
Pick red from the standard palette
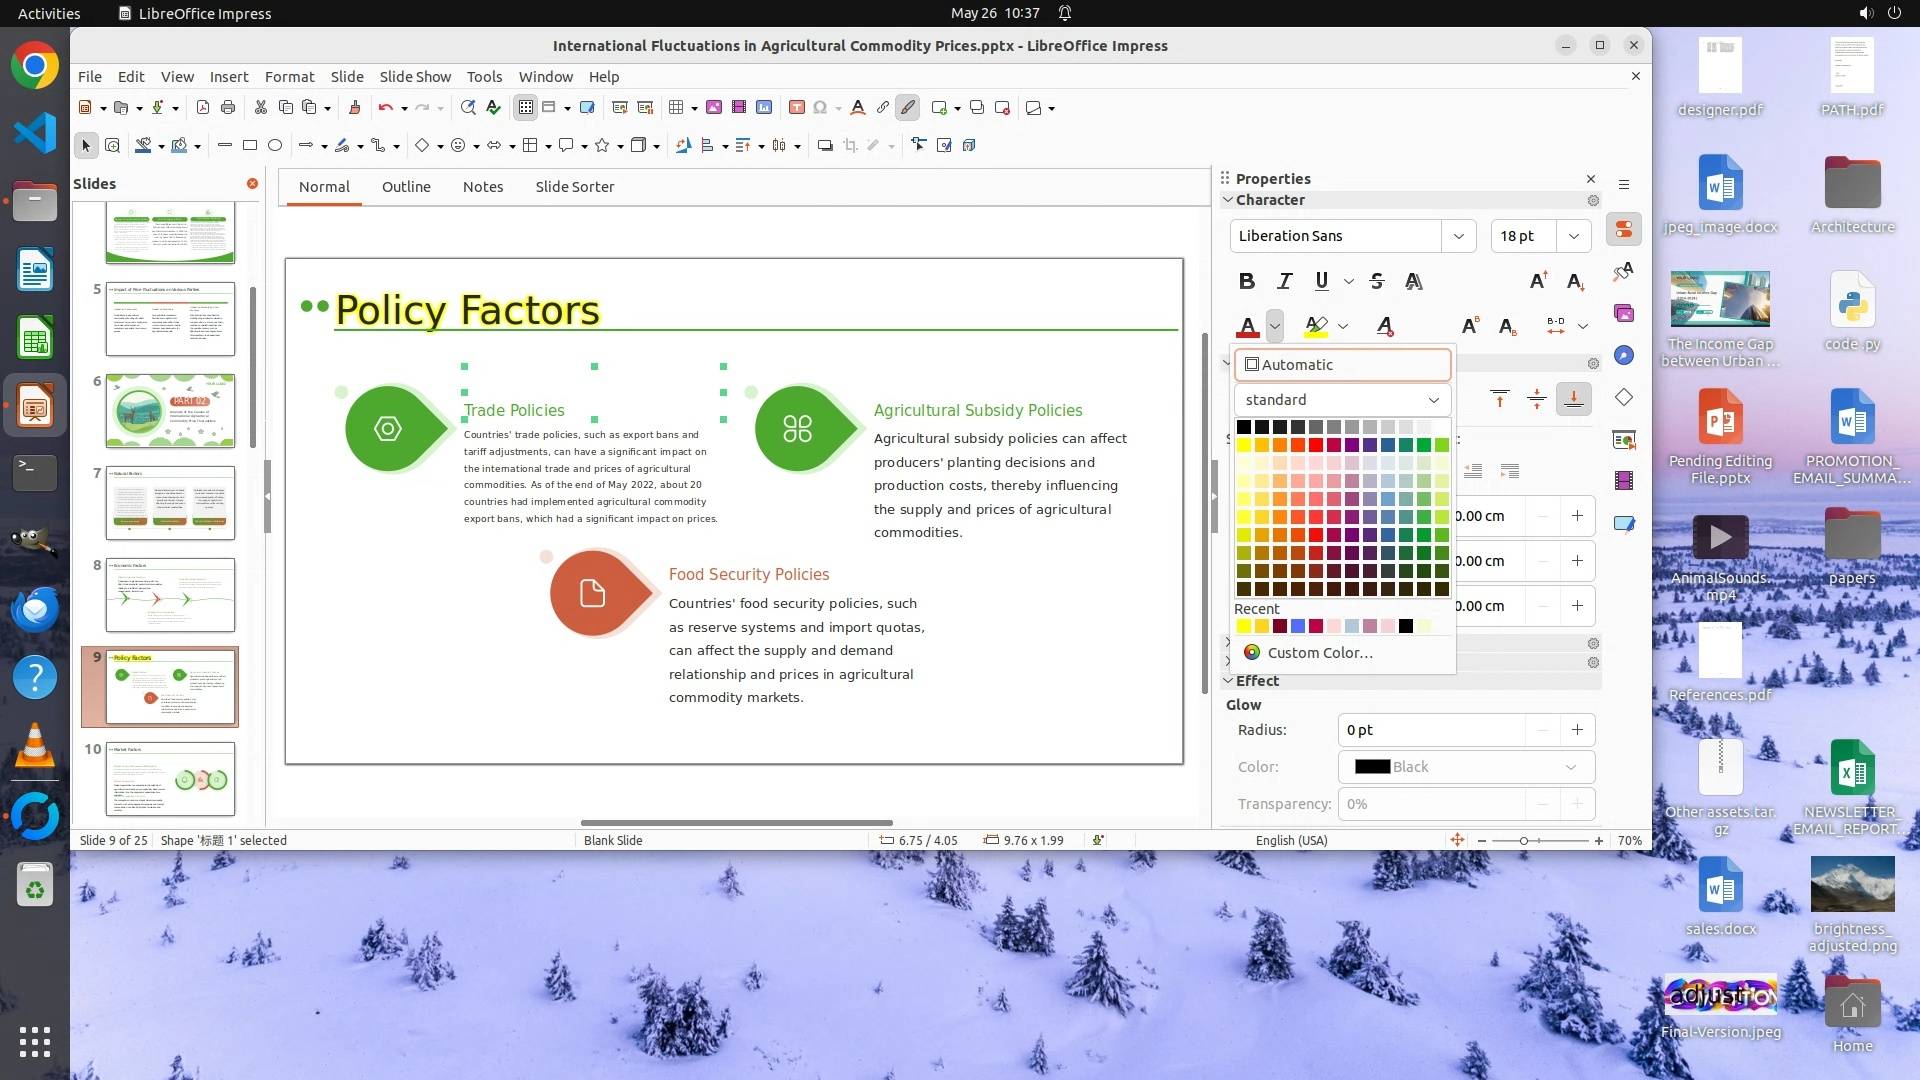pos(1316,445)
